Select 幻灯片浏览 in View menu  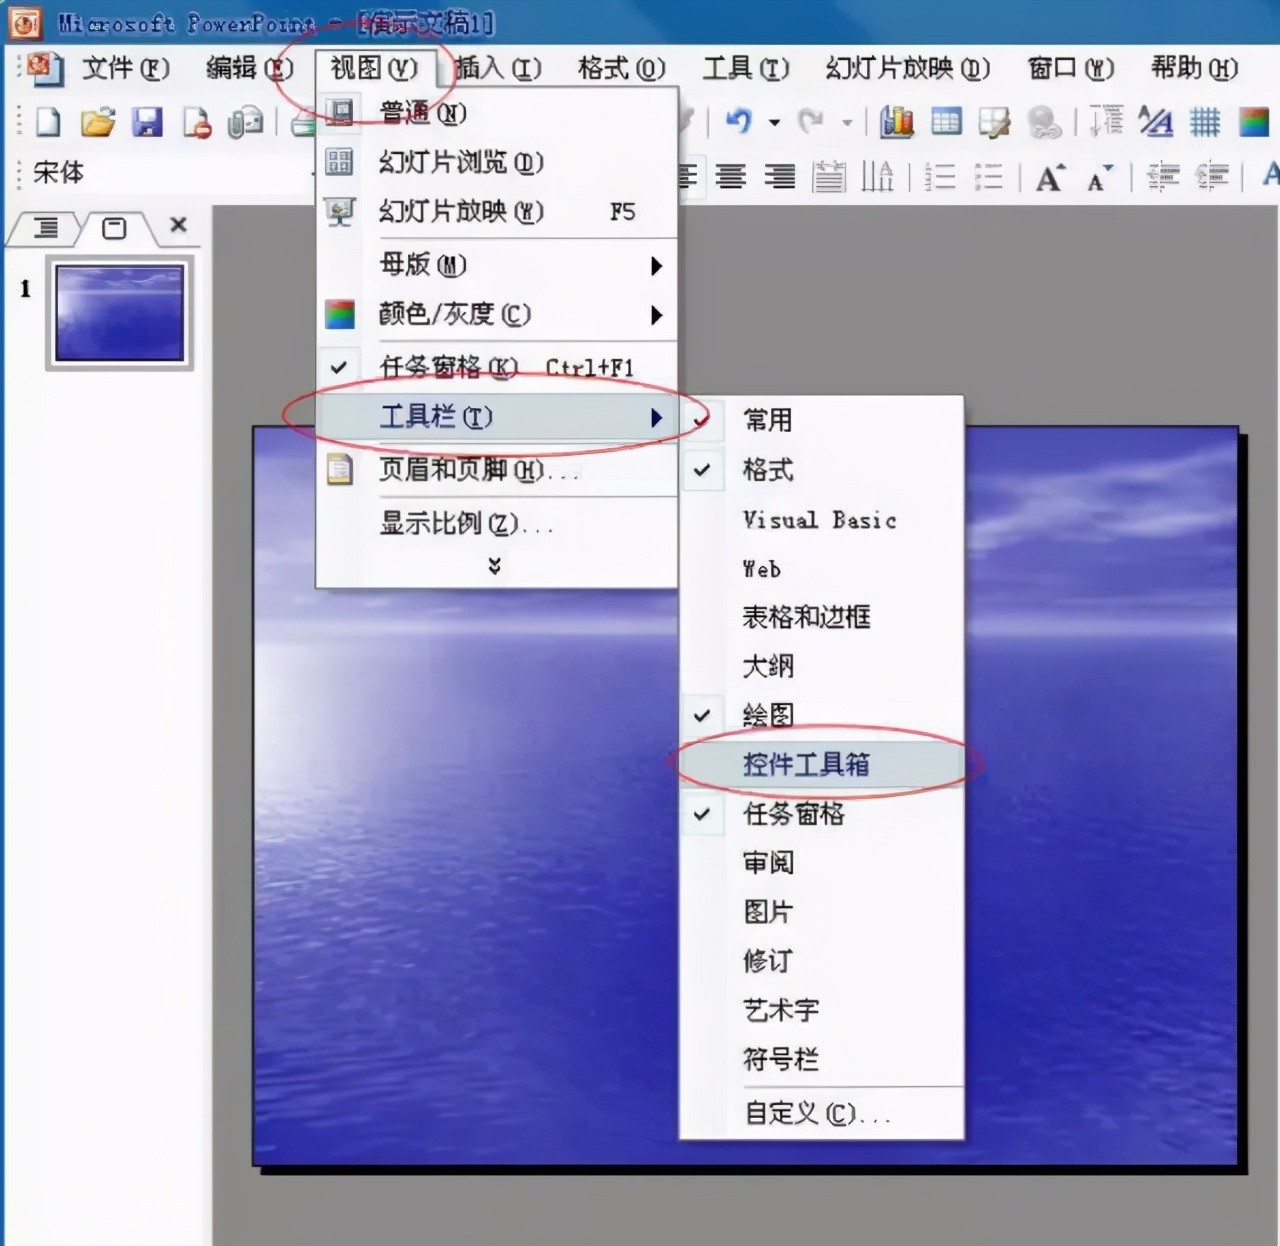(x=497, y=162)
